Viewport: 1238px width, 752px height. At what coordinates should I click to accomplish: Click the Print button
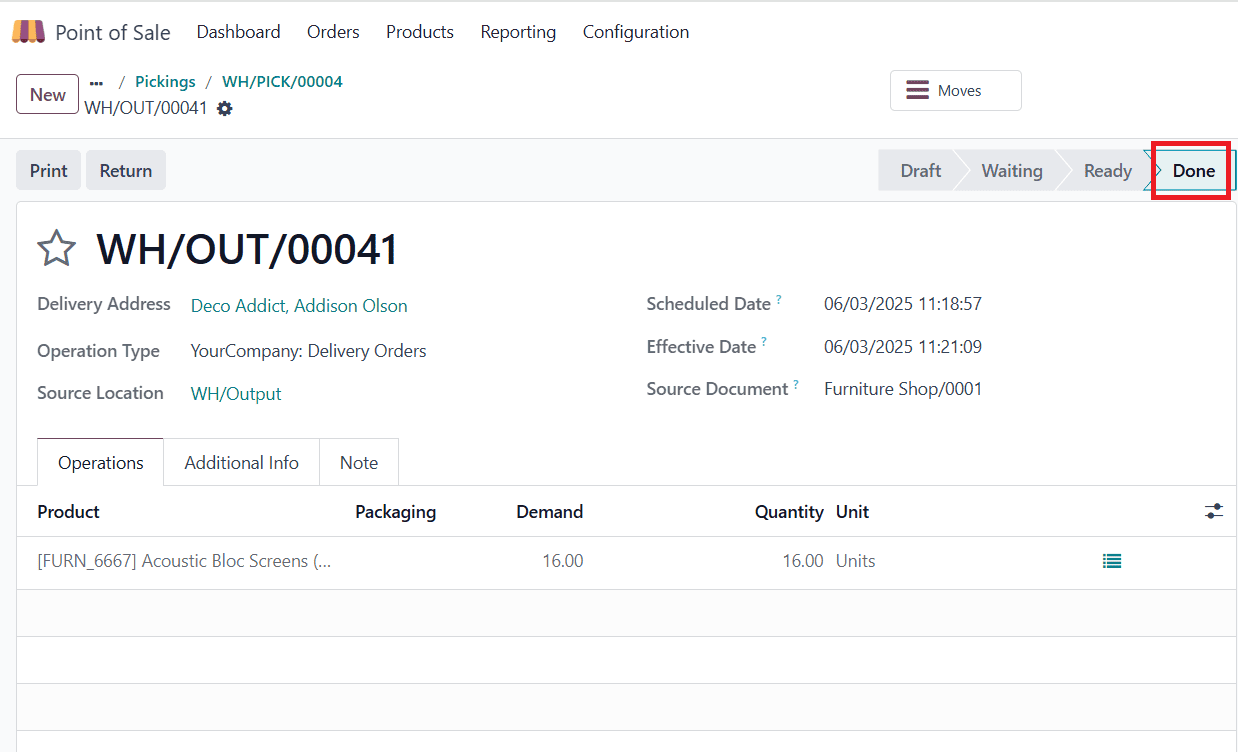[x=48, y=170]
